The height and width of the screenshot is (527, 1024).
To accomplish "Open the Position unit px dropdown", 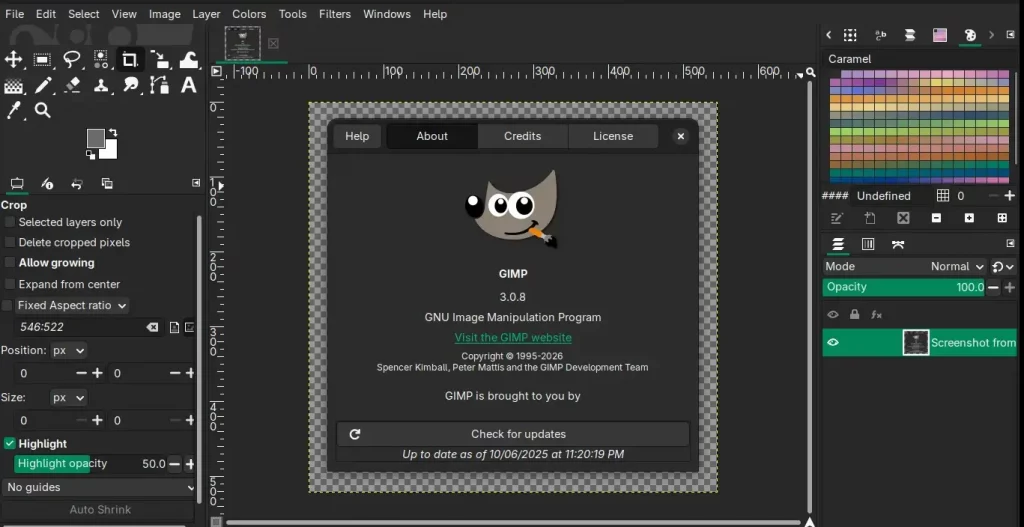I will [69, 351].
